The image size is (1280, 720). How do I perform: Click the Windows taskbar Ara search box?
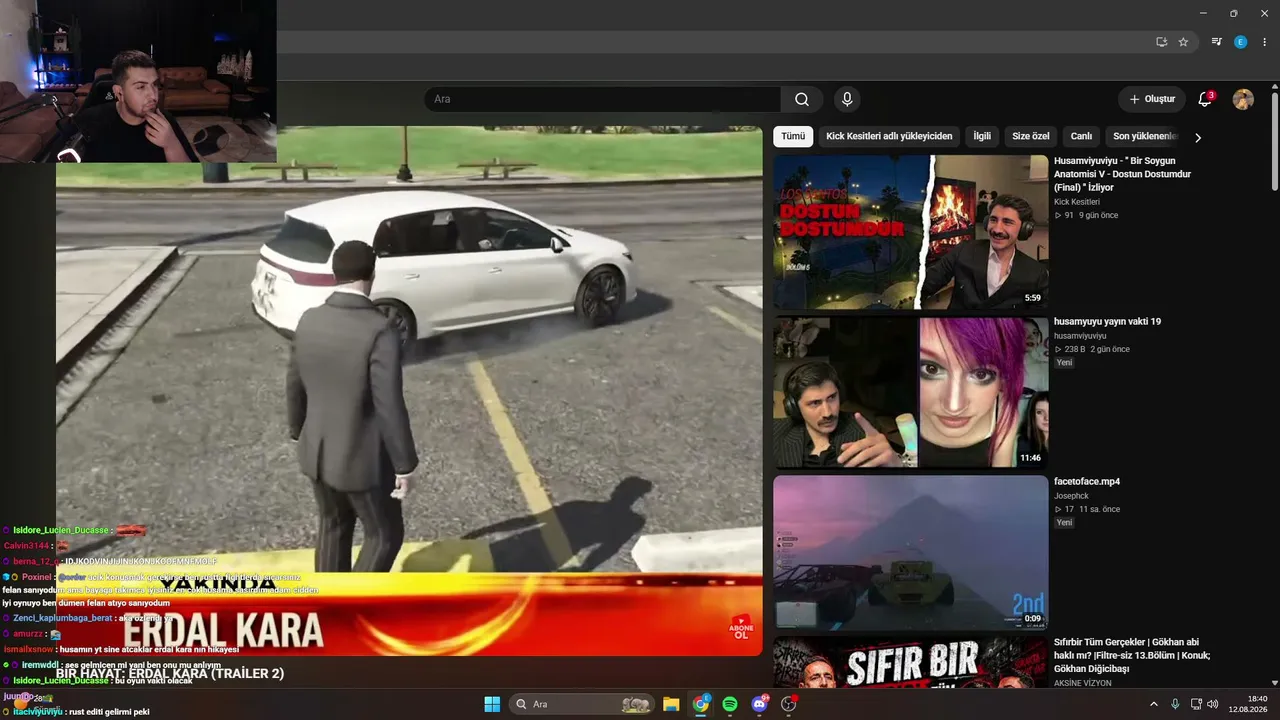[582, 704]
